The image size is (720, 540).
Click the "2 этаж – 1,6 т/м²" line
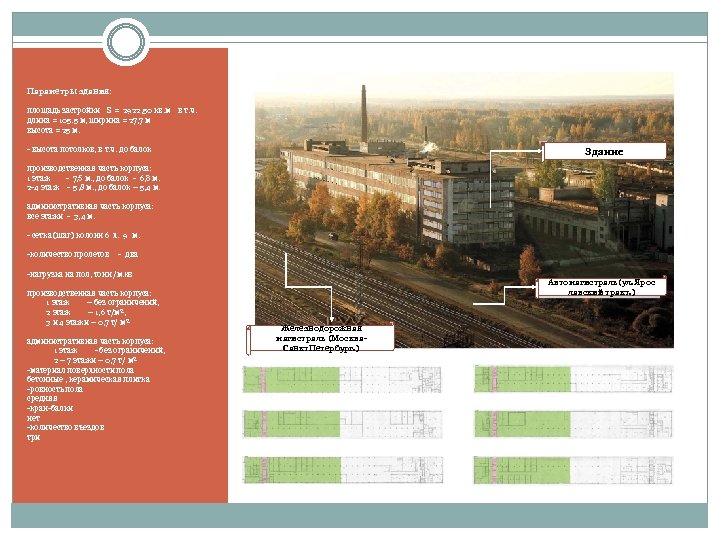86,312
